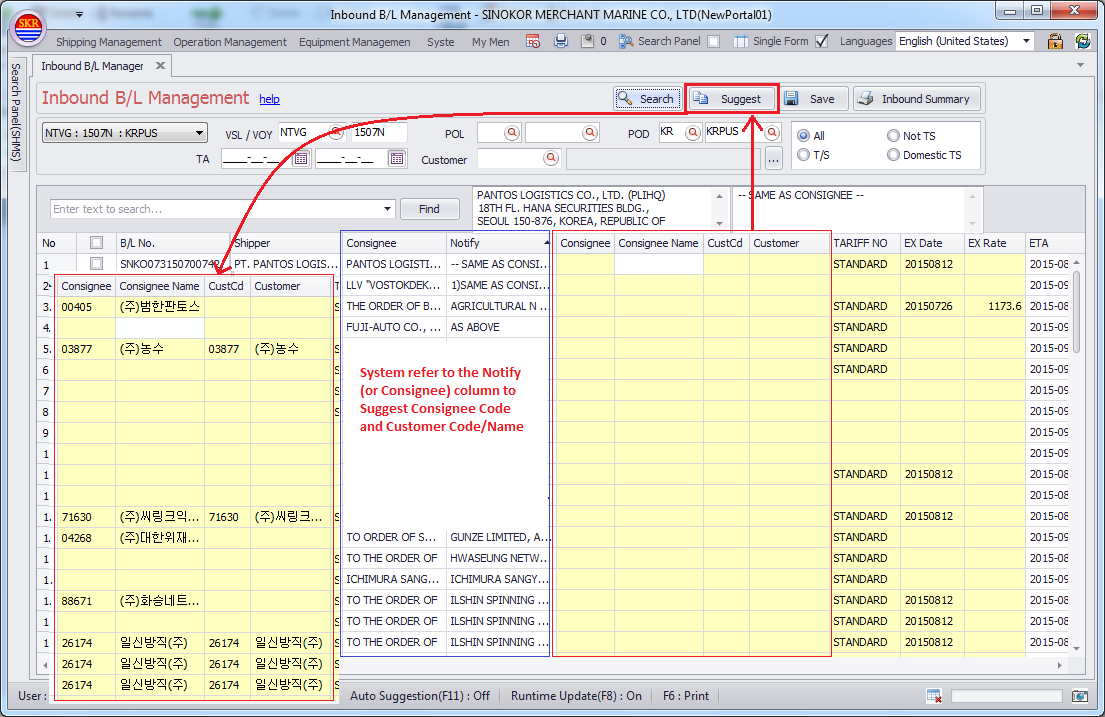
Task: Open the Languages dropdown
Action: pyautogui.click(x=1026, y=41)
